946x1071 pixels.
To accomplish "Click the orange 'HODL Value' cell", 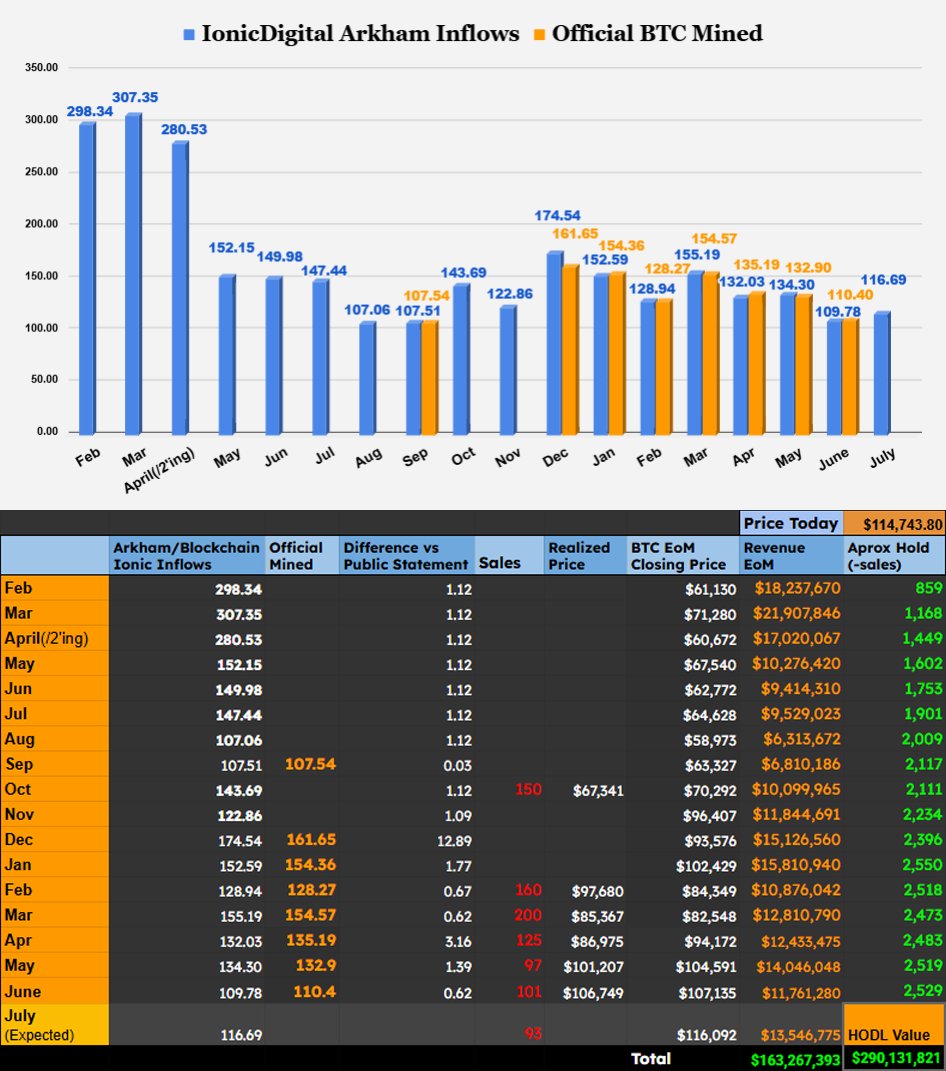I will point(894,1025).
